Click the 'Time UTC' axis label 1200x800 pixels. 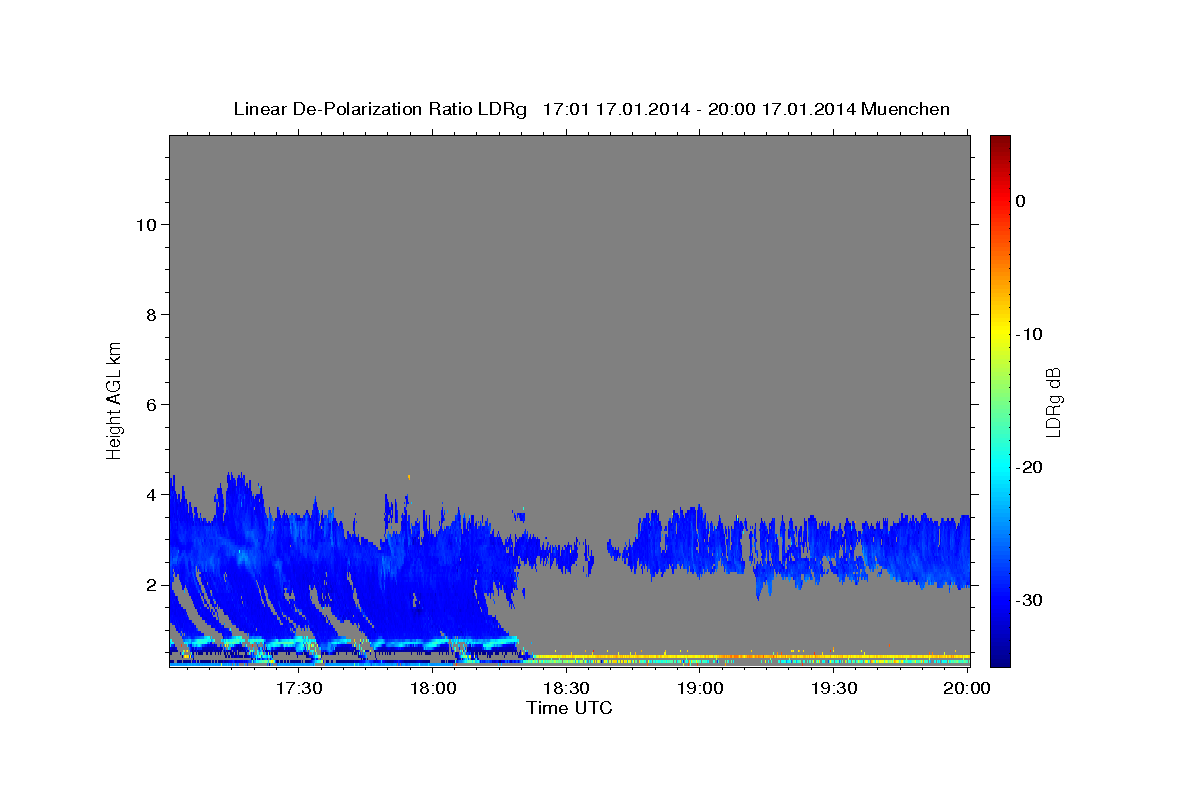tap(569, 708)
